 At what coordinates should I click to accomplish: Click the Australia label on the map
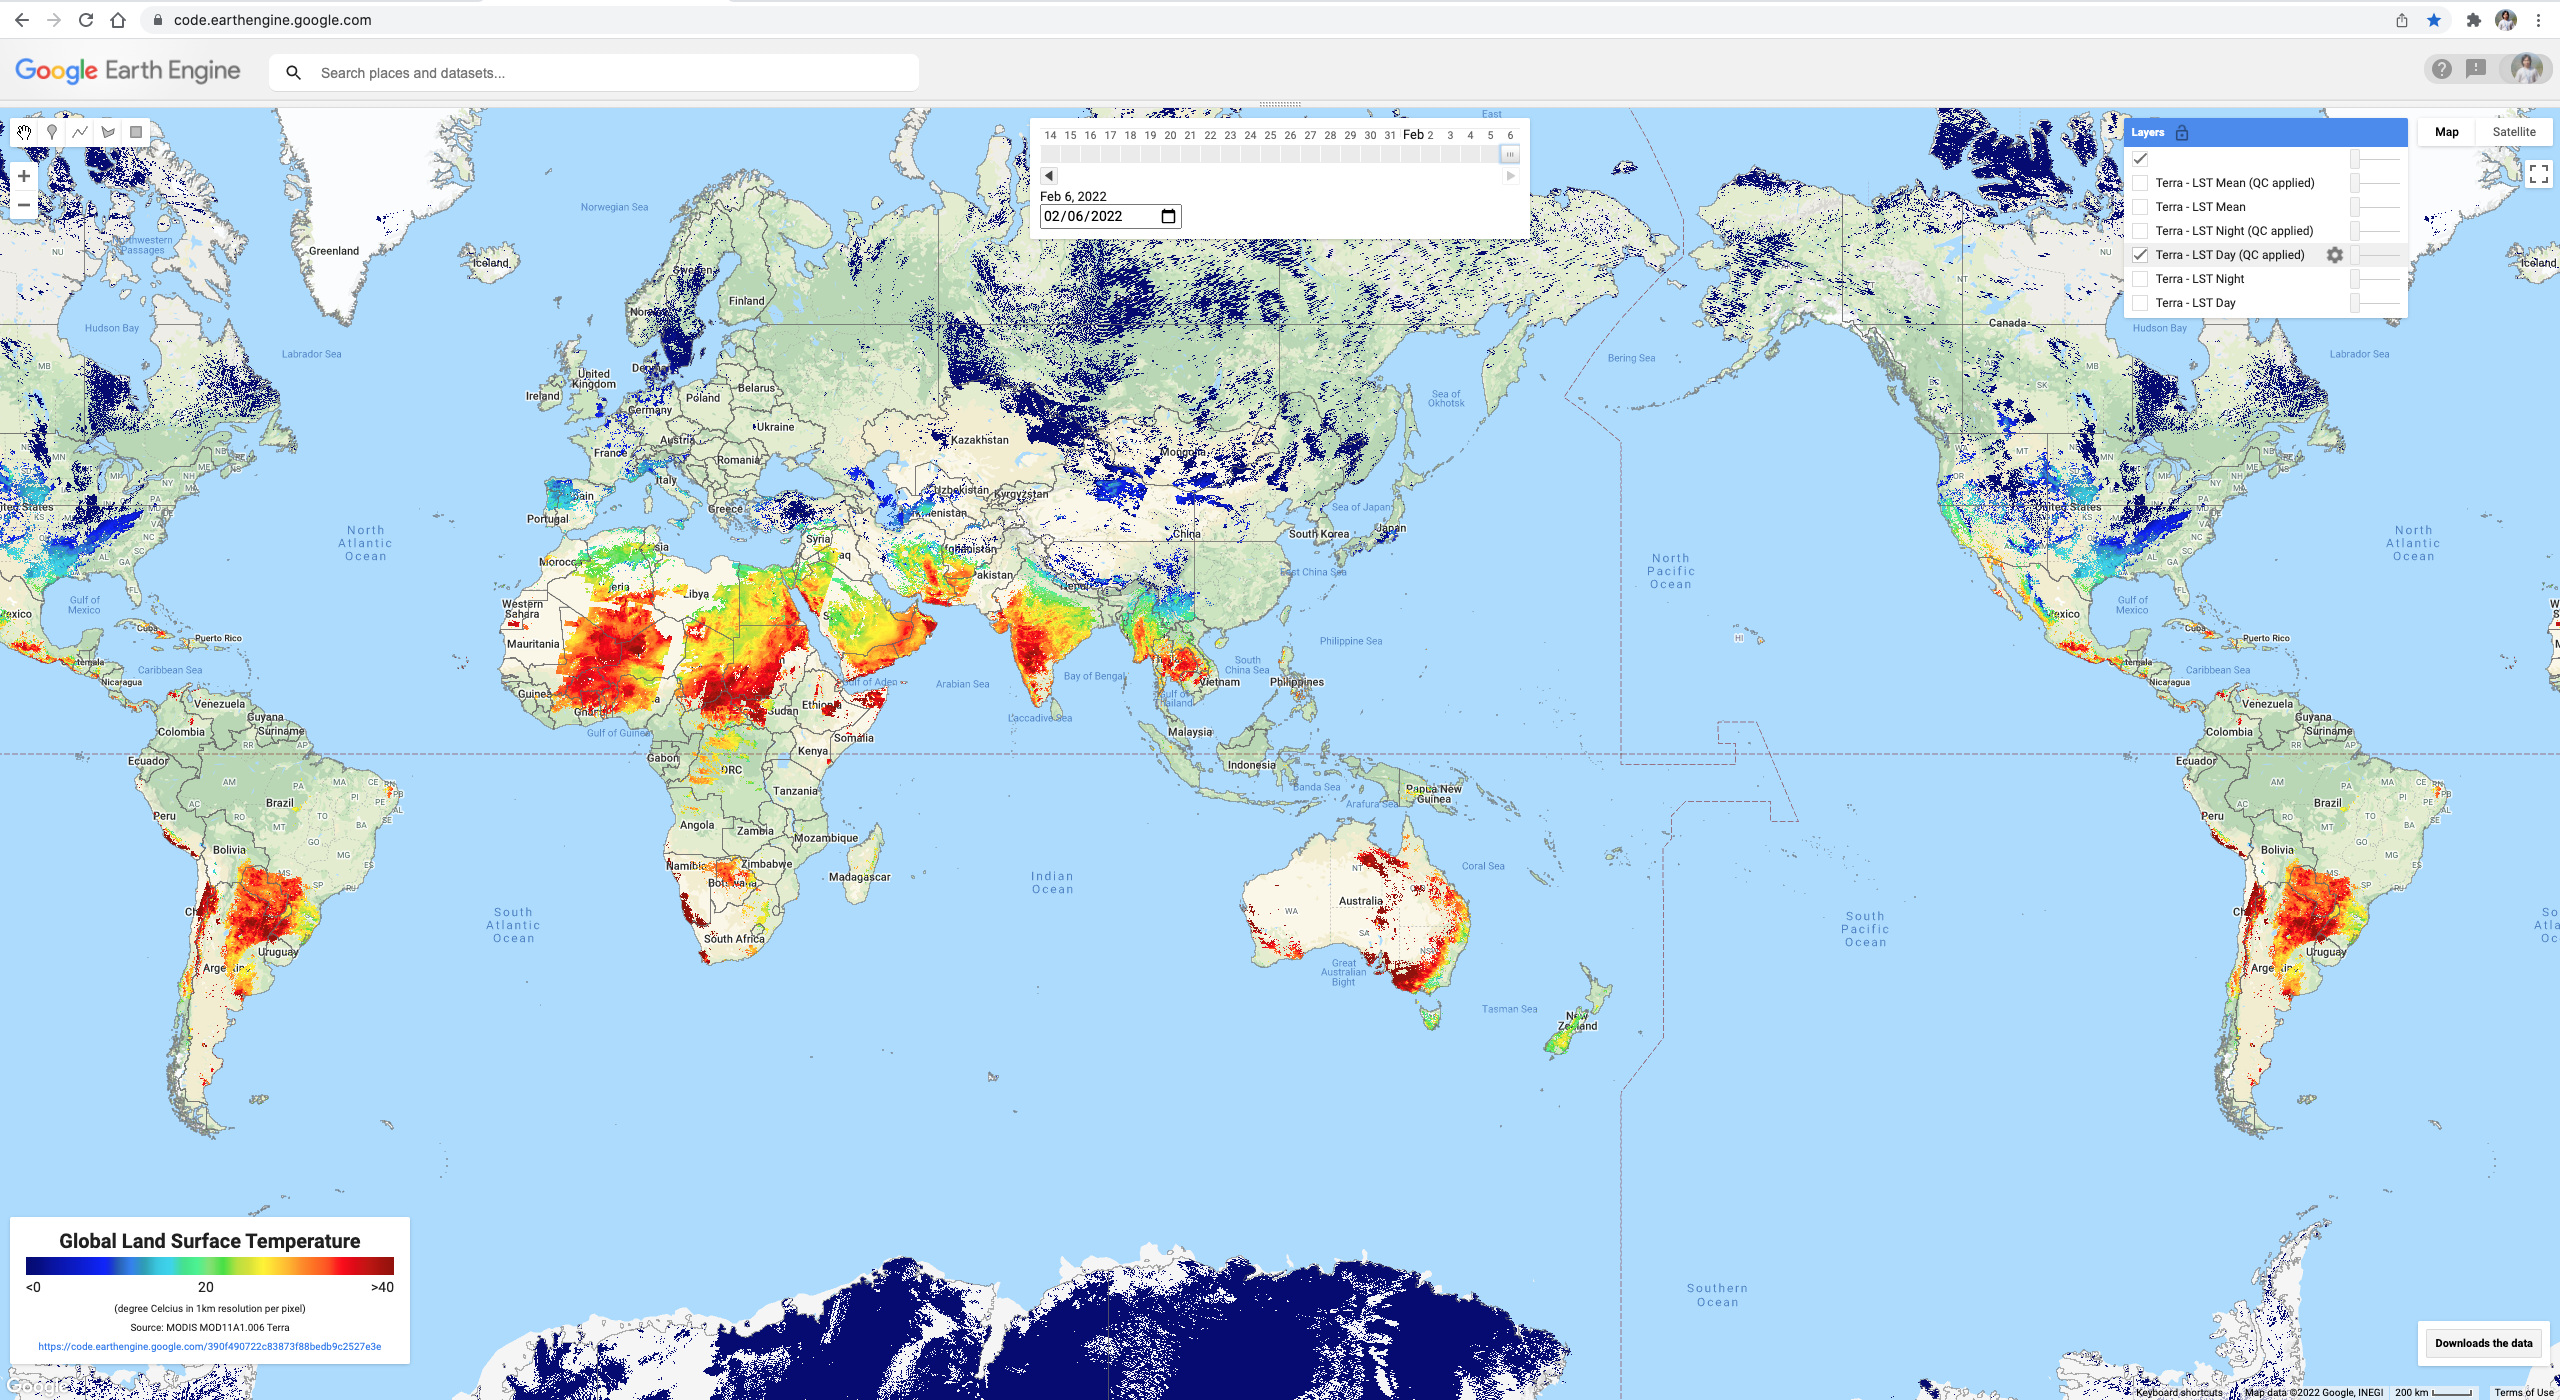(x=1361, y=901)
